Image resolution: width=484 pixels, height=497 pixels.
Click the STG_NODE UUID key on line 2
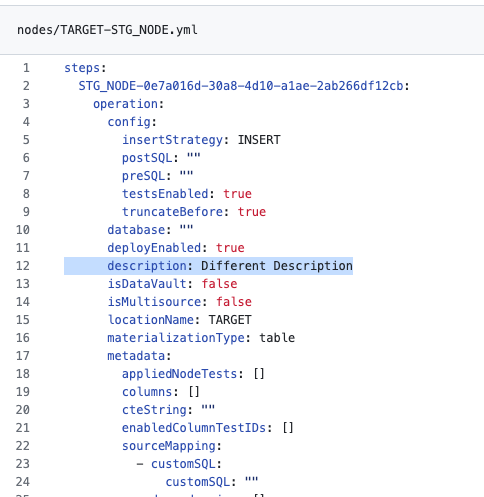click(241, 86)
